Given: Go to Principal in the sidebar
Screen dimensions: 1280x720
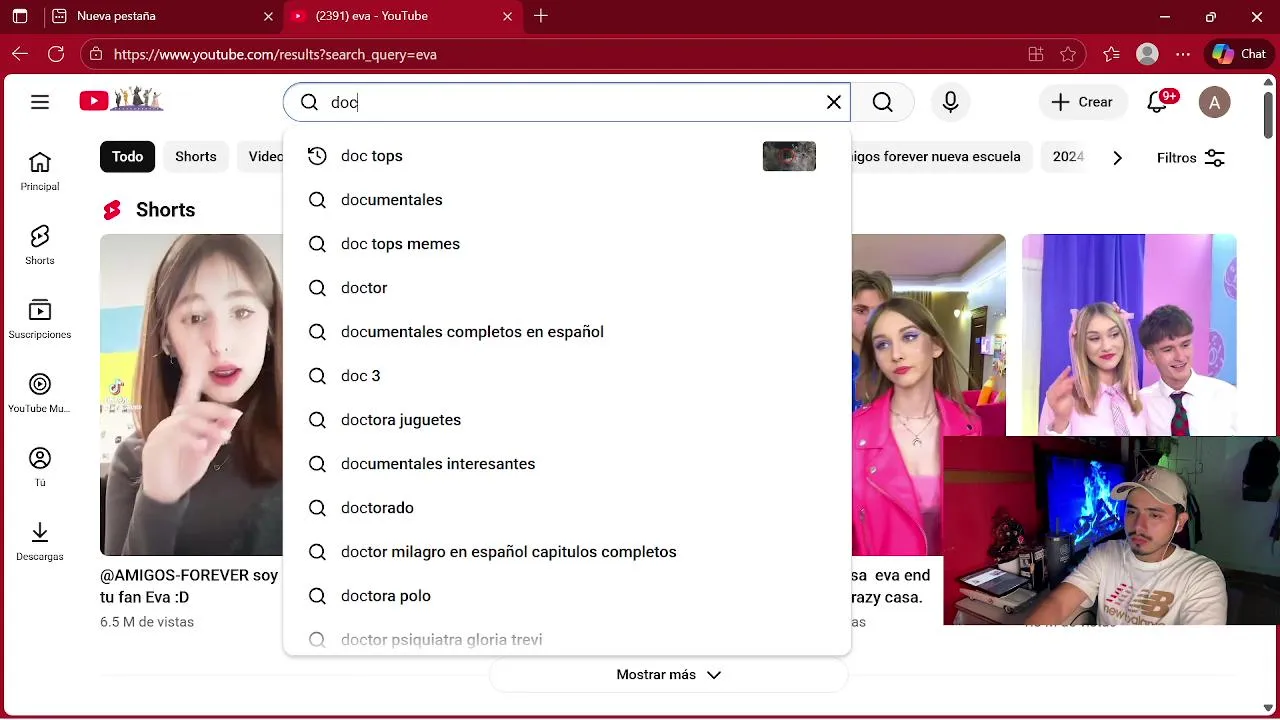Looking at the screenshot, I should (x=40, y=171).
